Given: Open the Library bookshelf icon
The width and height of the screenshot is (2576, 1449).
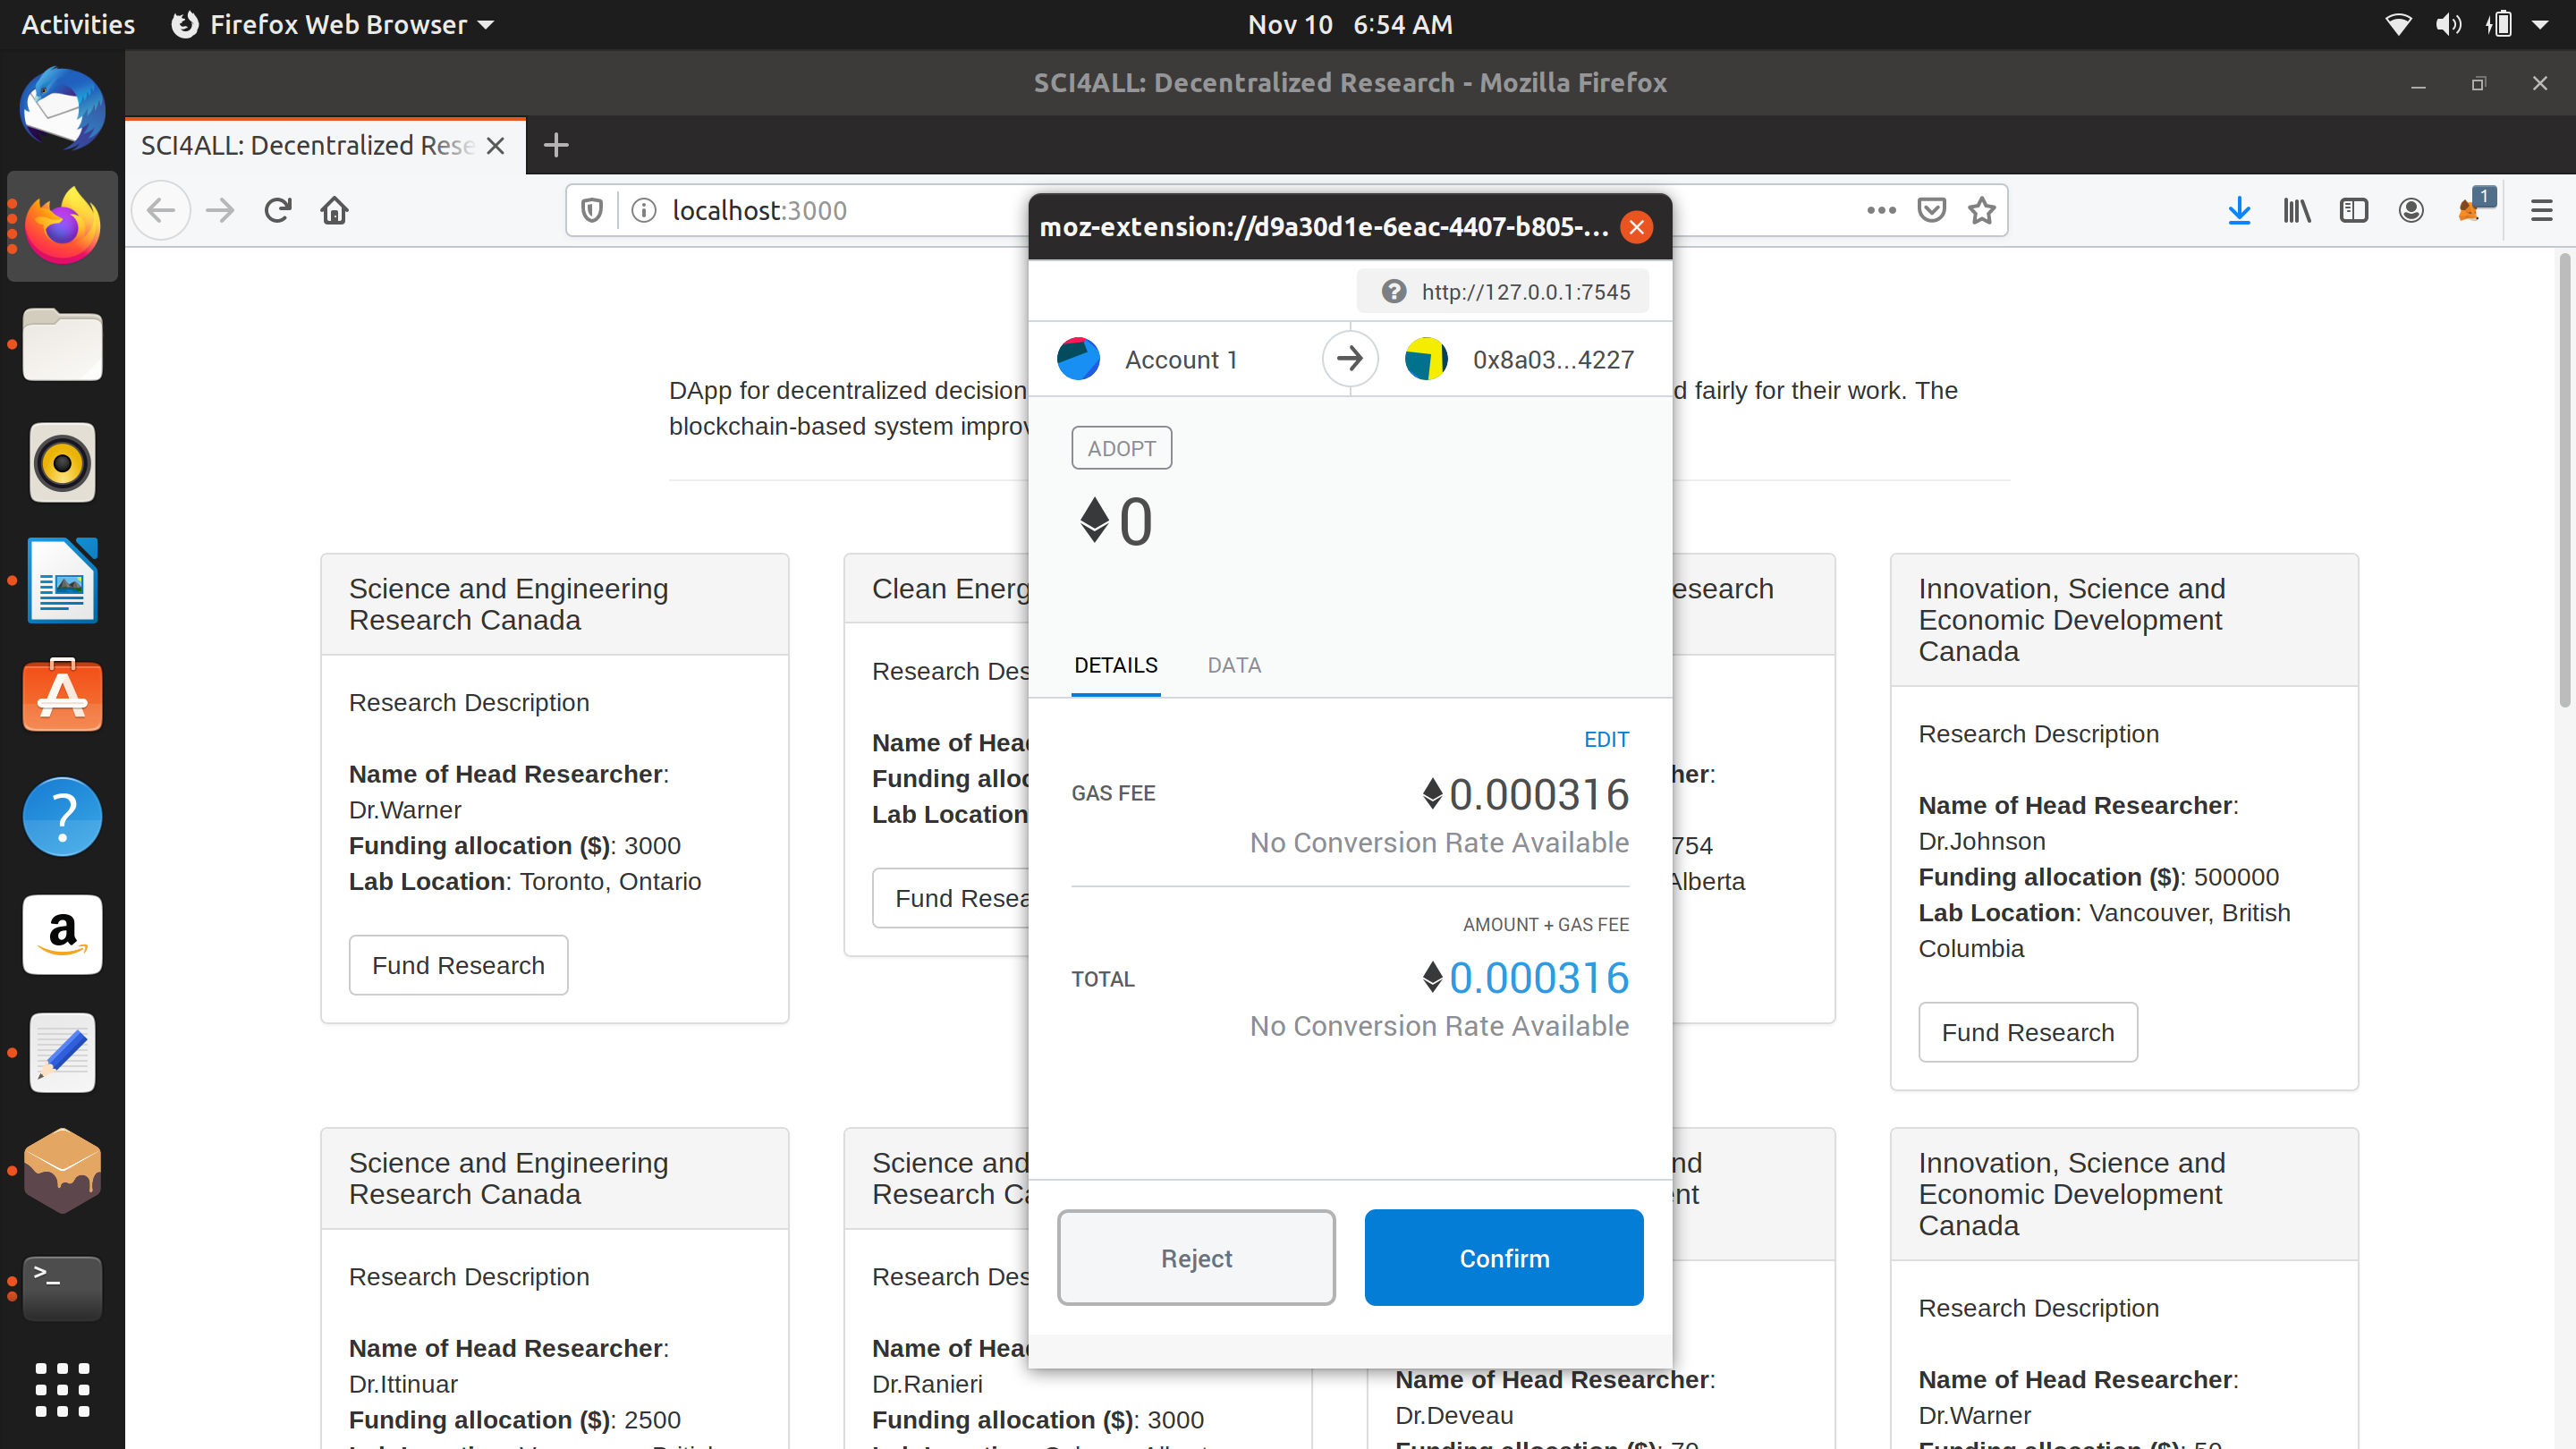Looking at the screenshot, I should pyautogui.click(x=2297, y=210).
